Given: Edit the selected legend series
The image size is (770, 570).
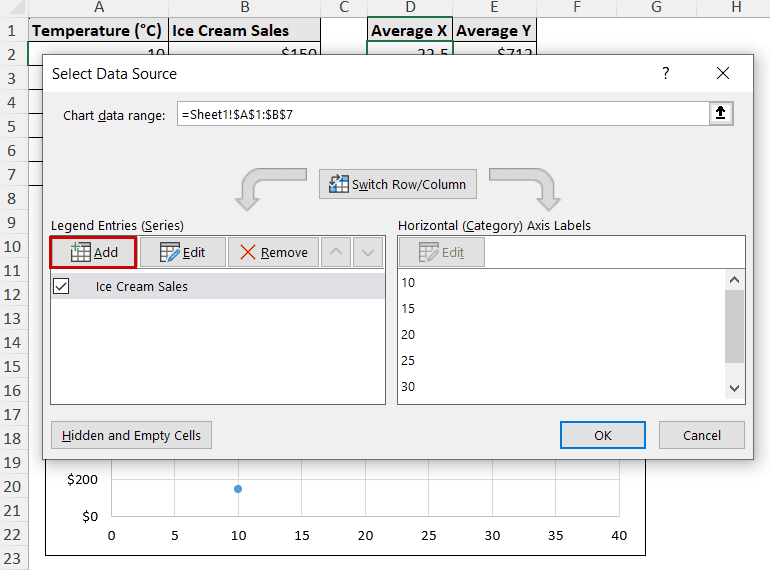Looking at the screenshot, I should click(183, 252).
